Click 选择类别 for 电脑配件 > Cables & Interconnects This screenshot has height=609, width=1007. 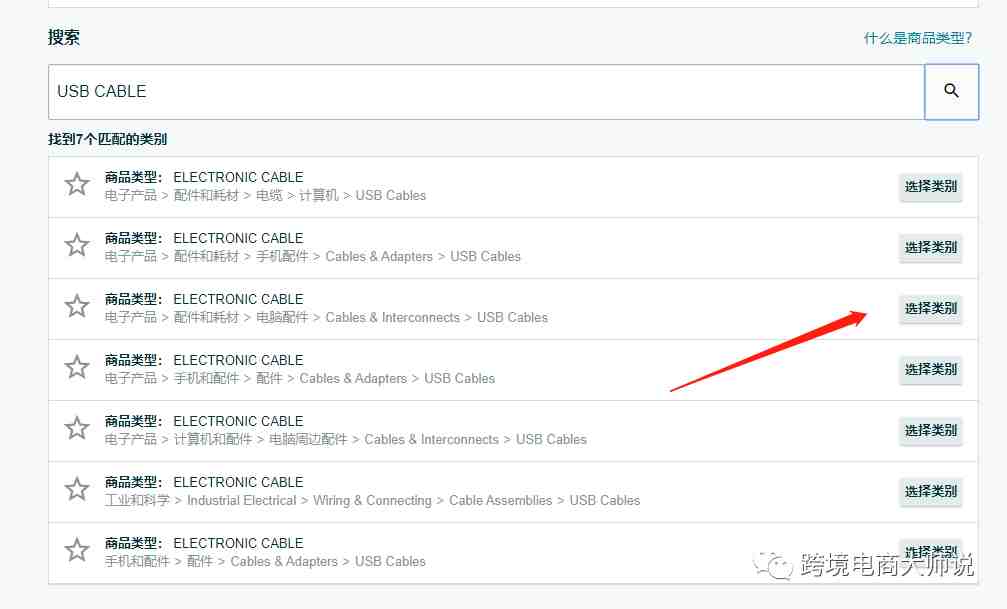click(x=931, y=308)
